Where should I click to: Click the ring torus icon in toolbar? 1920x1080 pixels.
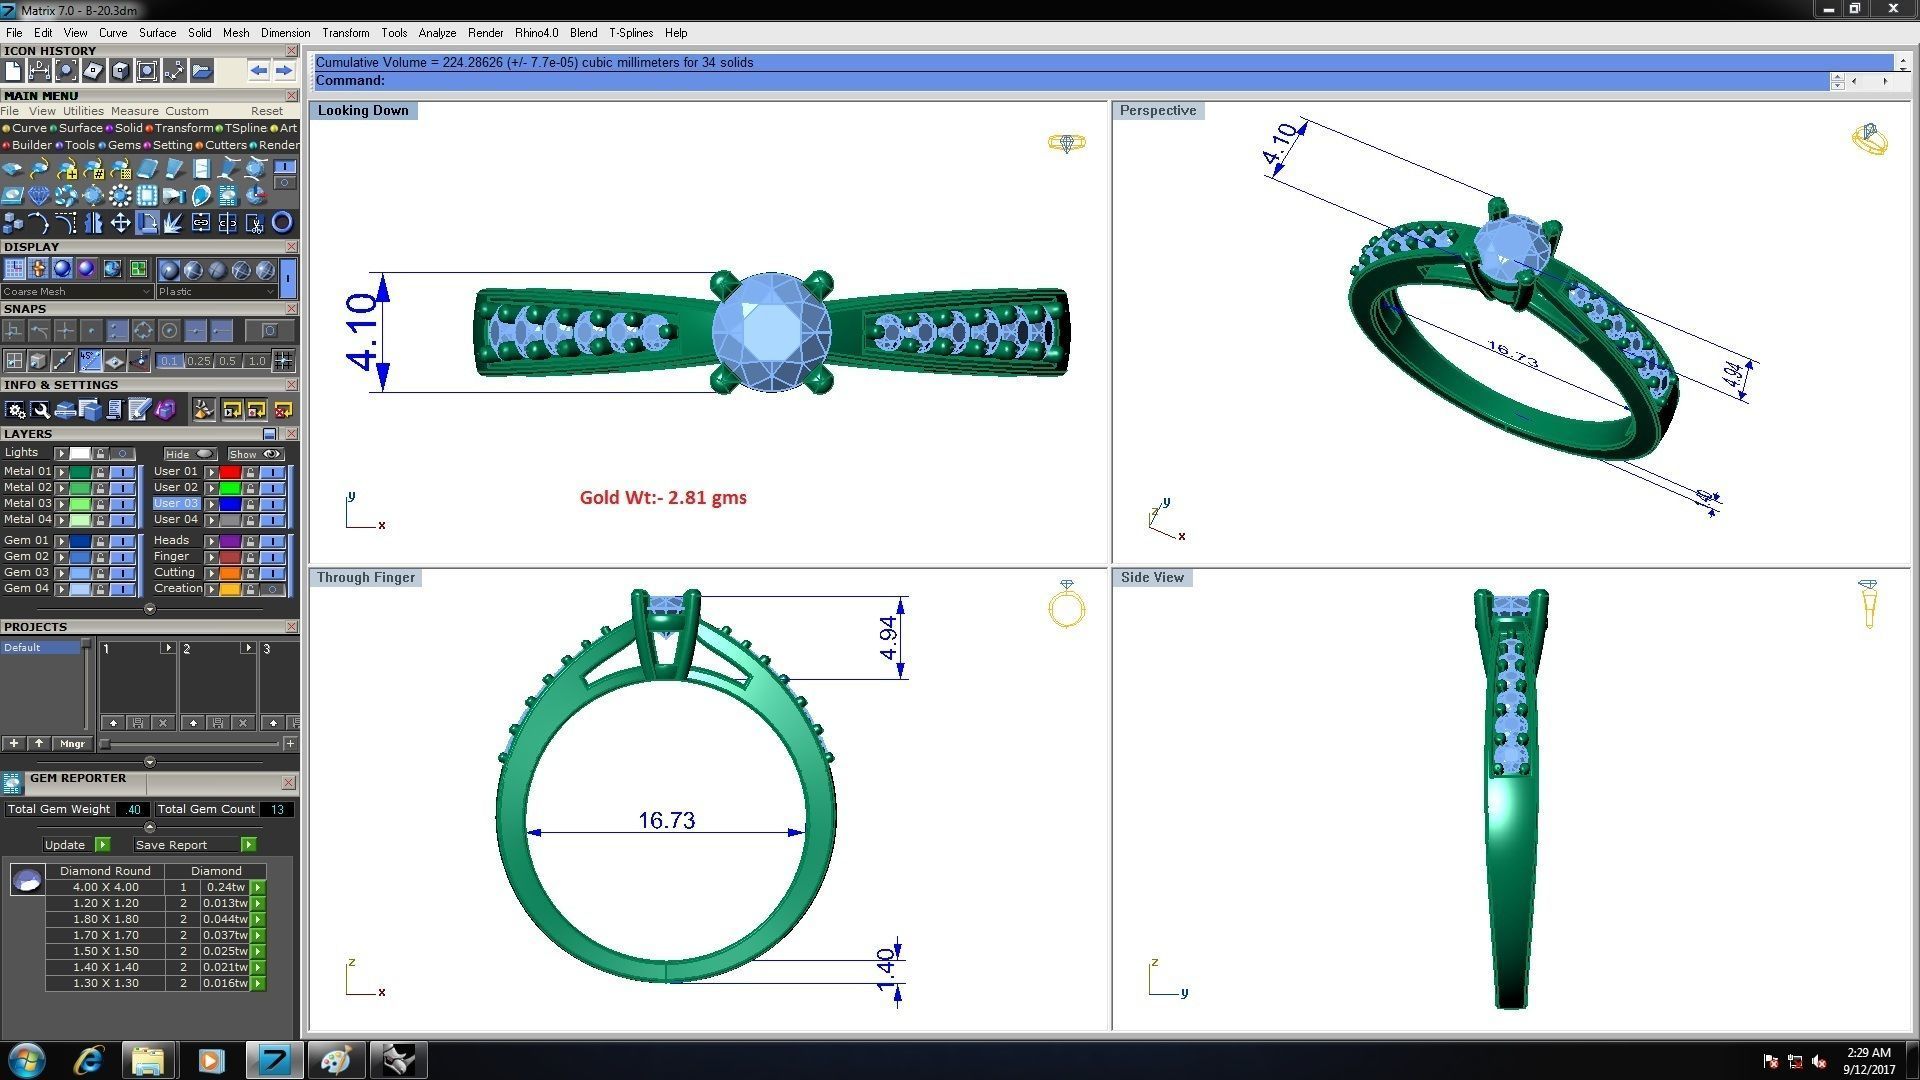[x=282, y=223]
